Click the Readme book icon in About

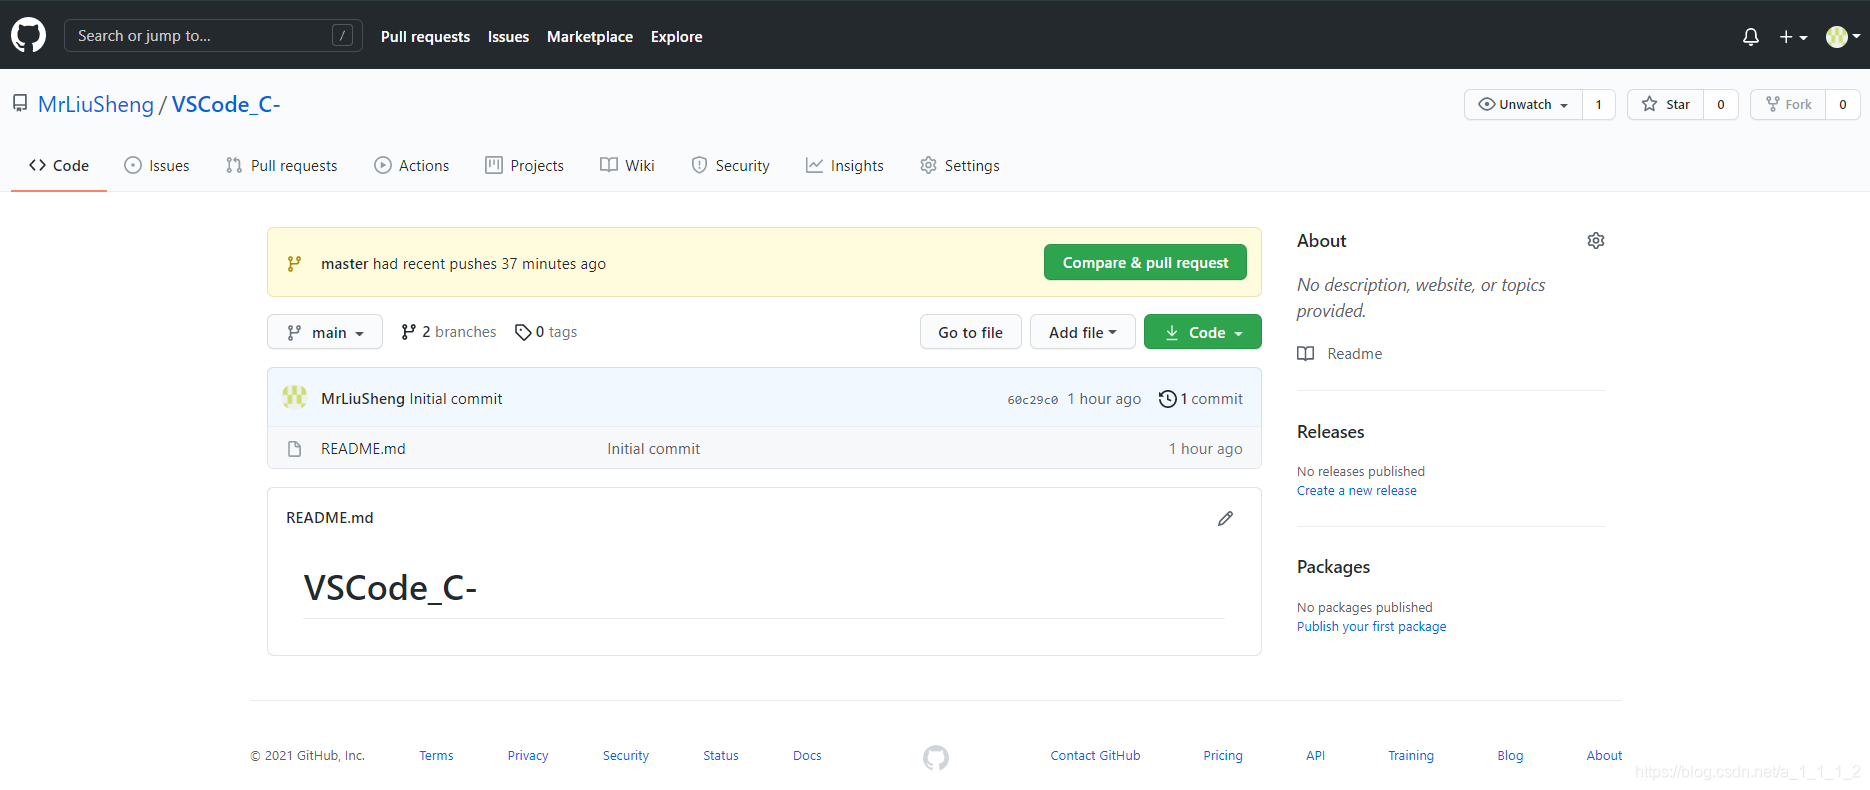[x=1306, y=354]
